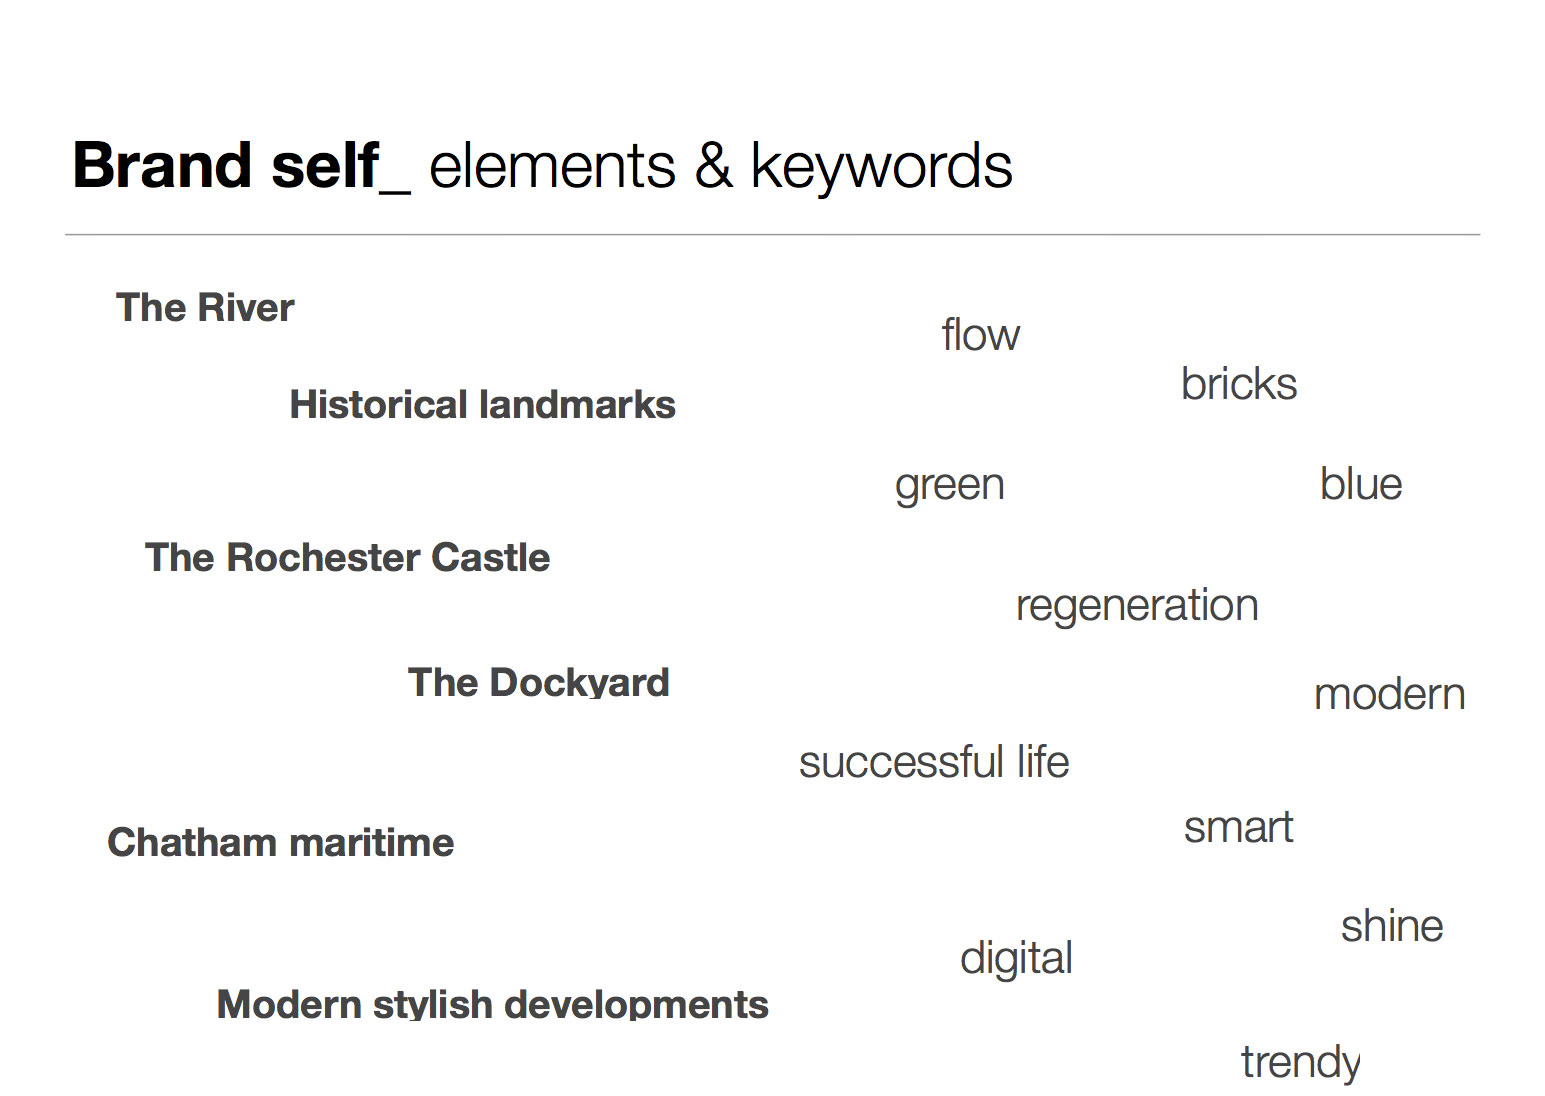Screen dimensions: 1545x1096
Task: Select the keyword "smart"
Action: 1238,828
